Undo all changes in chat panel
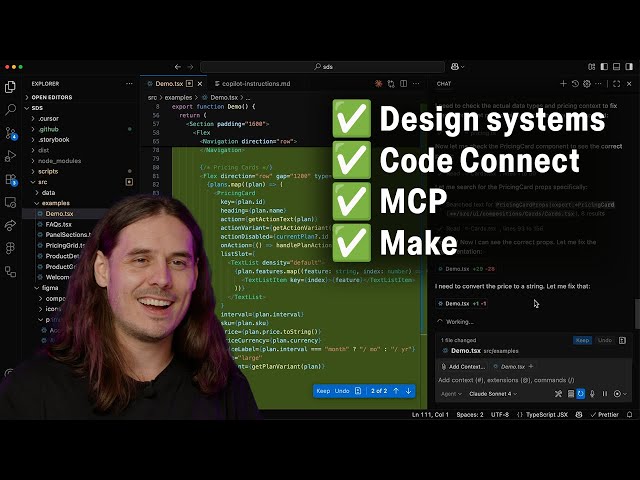 click(x=604, y=340)
